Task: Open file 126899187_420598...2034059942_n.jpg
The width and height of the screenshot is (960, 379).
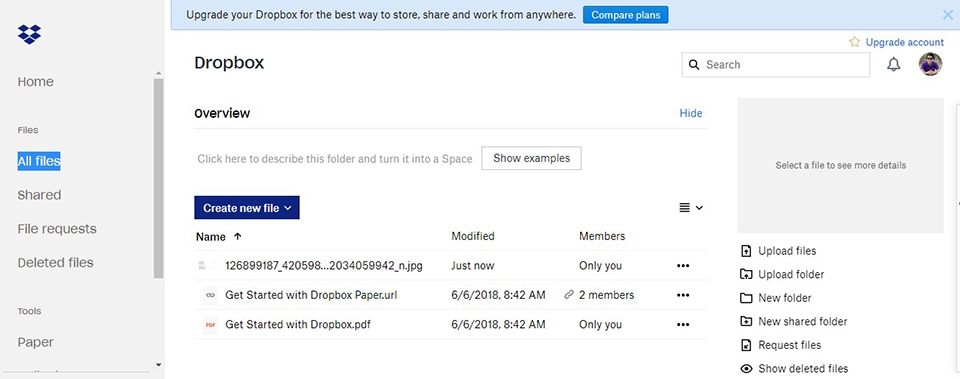Action: click(324, 266)
